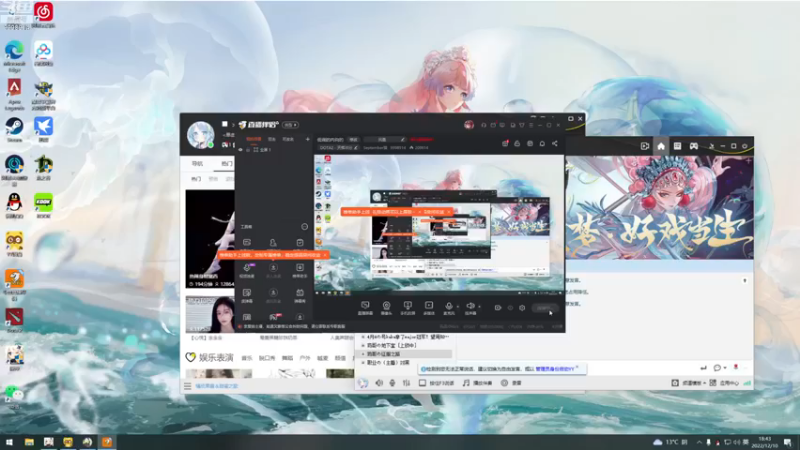This screenshot has height=450, width=800.
Task: Switch to 热门 top tab in YY home
Action: [x=227, y=164]
